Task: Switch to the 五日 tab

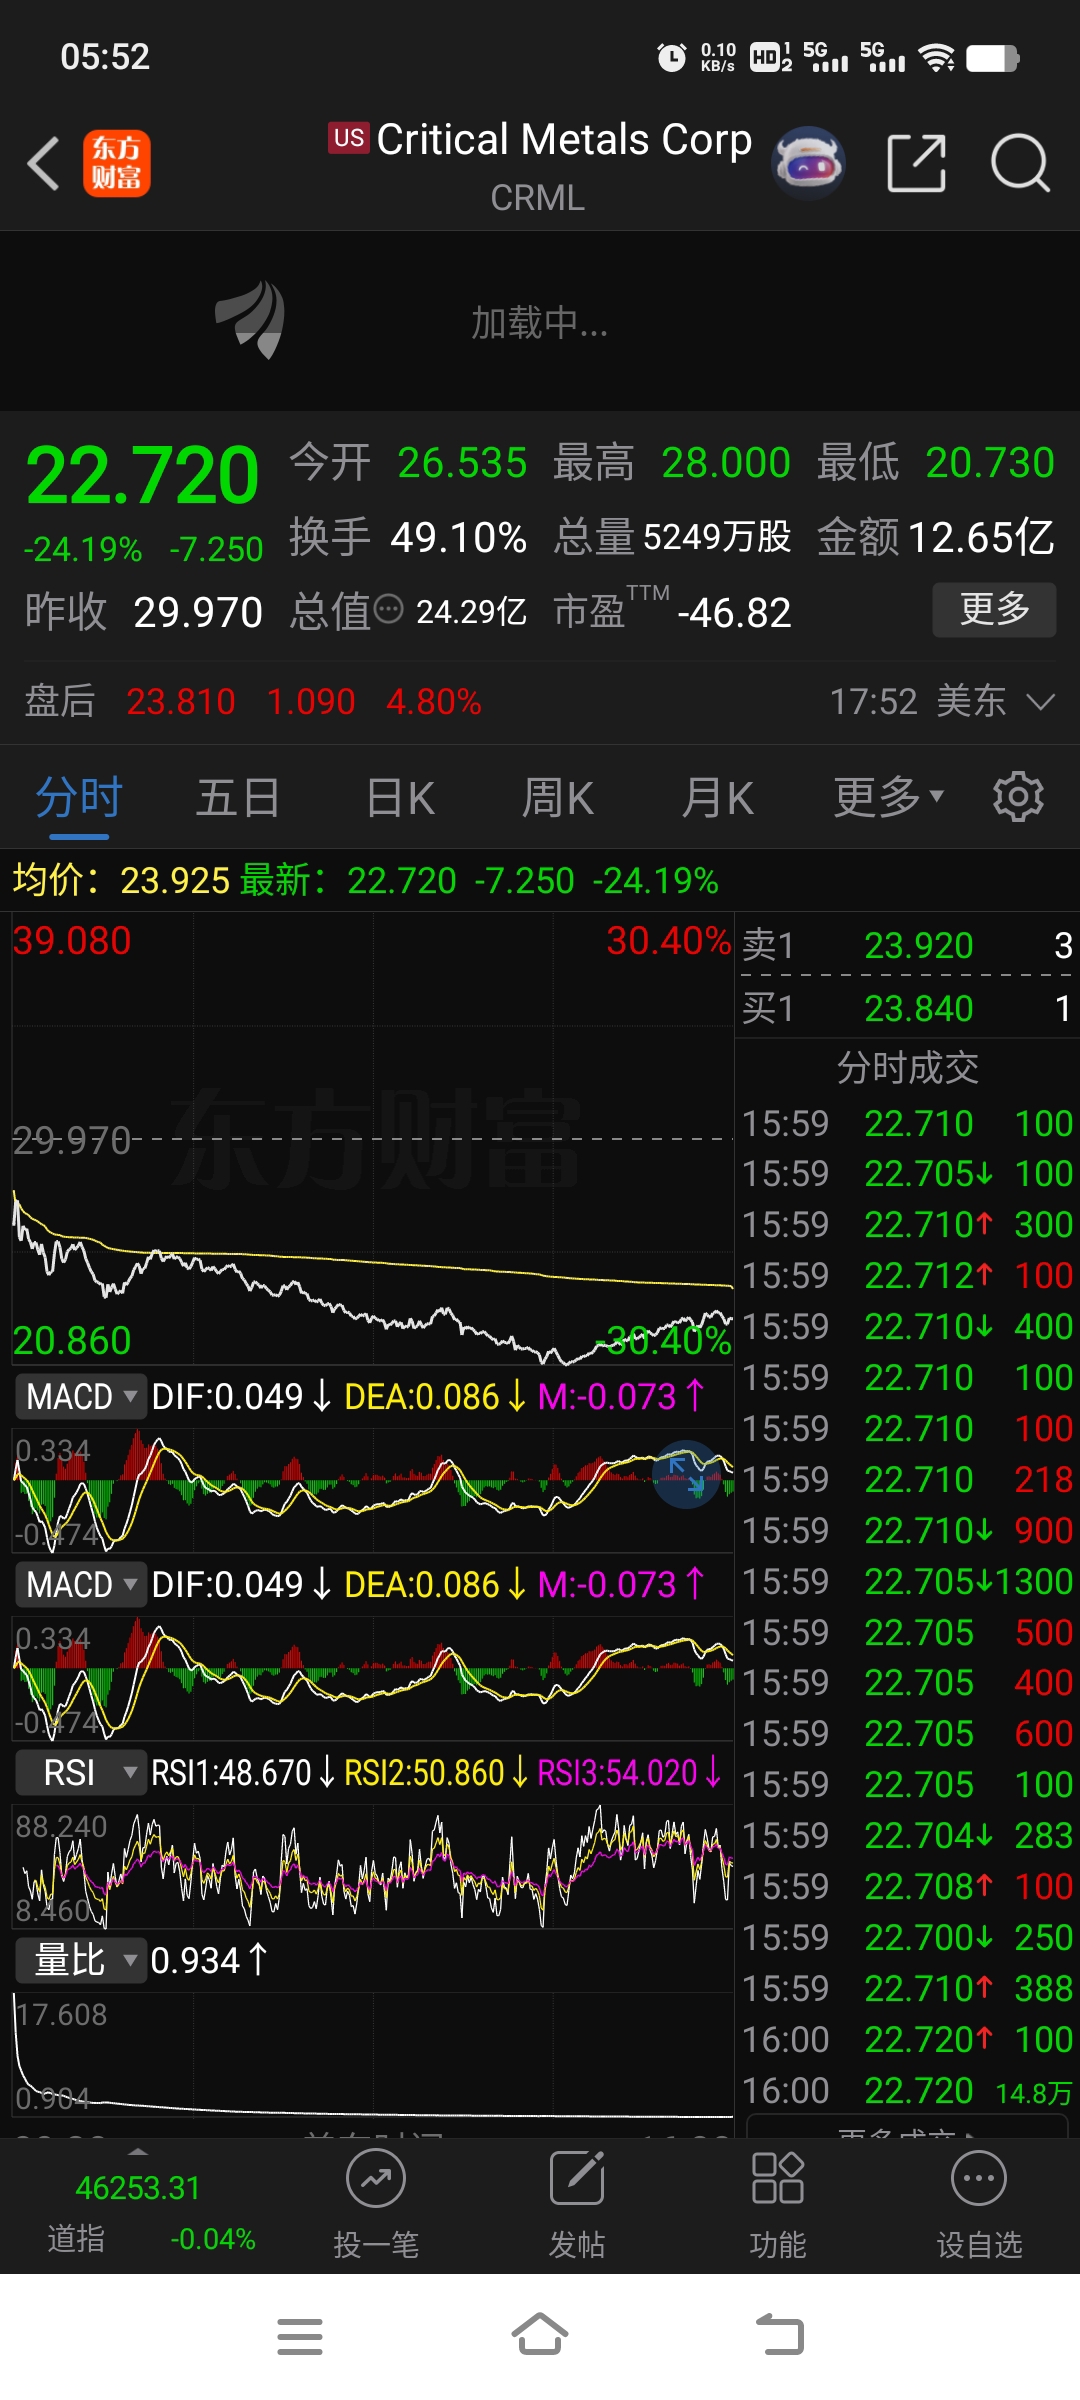Action: coord(238,798)
